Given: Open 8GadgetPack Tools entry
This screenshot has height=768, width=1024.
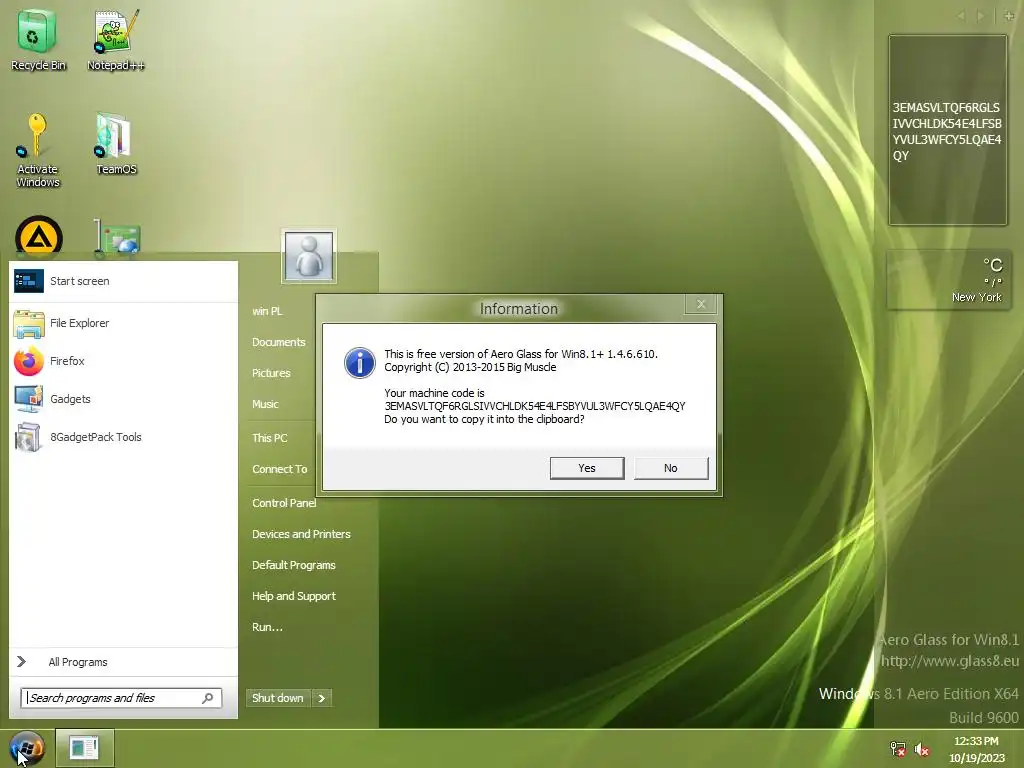Looking at the screenshot, I should coord(123,437).
